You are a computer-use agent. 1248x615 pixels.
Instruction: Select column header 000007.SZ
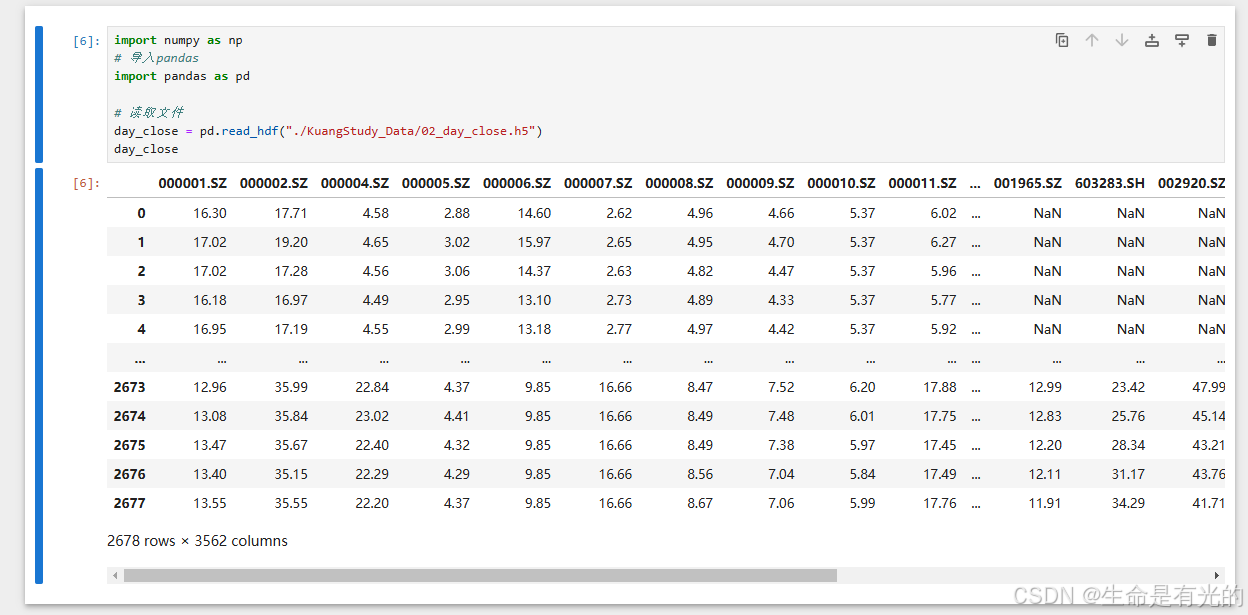[597, 183]
